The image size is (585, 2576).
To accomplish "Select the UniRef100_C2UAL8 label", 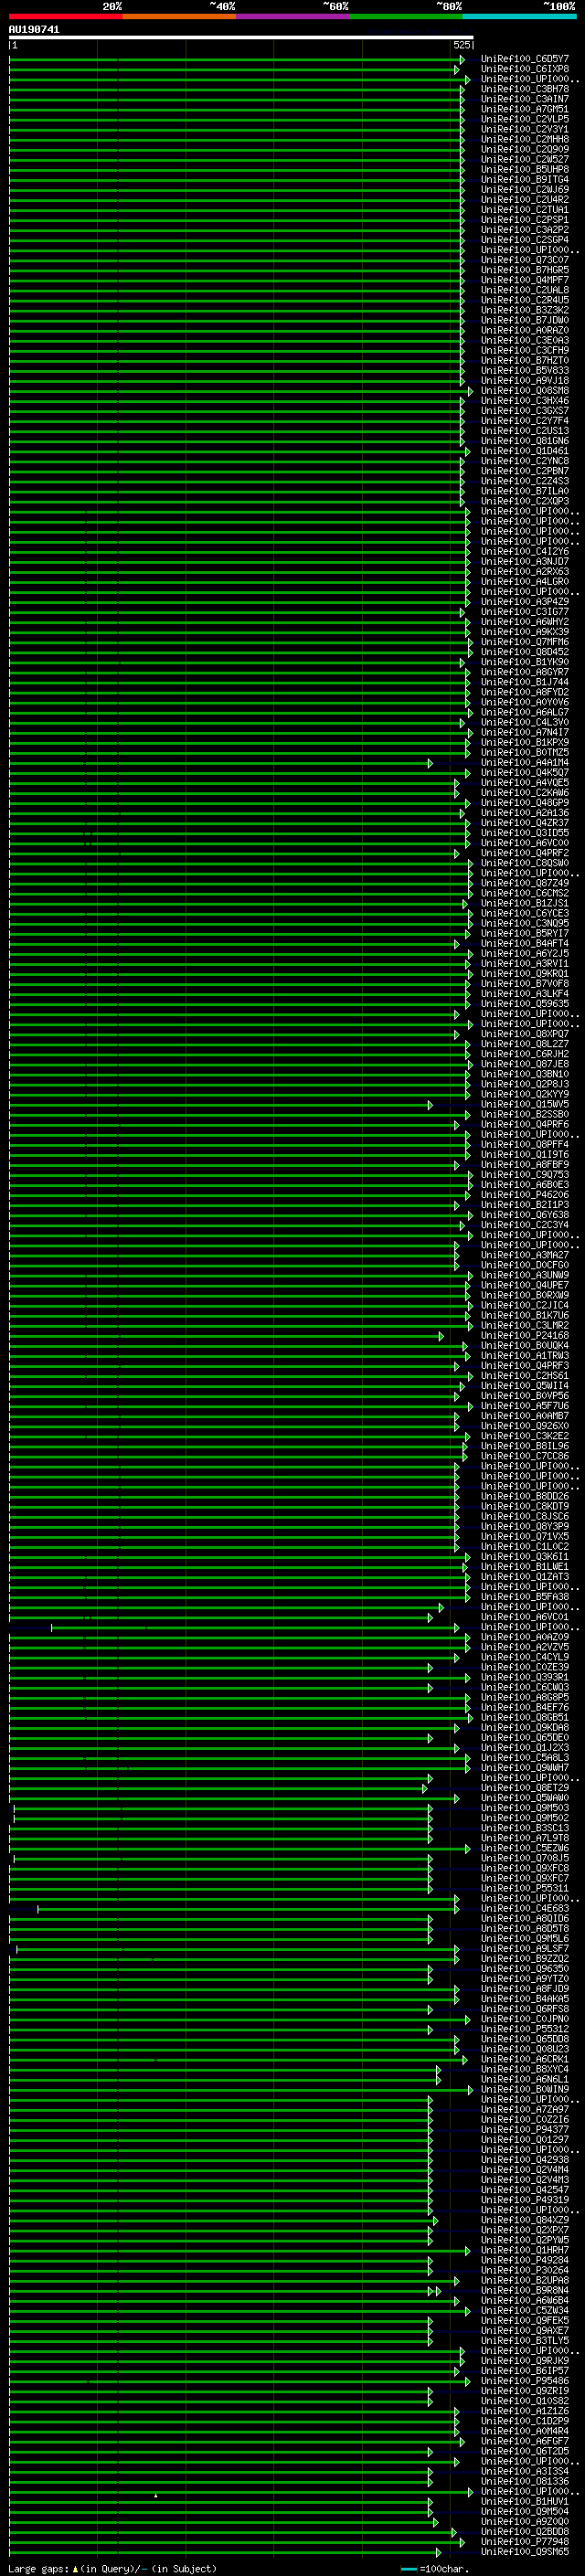I will (x=525, y=290).
